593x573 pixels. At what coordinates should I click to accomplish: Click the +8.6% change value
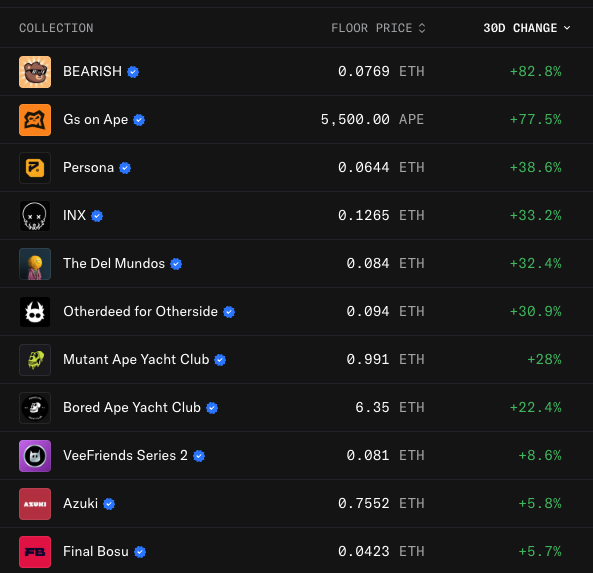pos(540,456)
